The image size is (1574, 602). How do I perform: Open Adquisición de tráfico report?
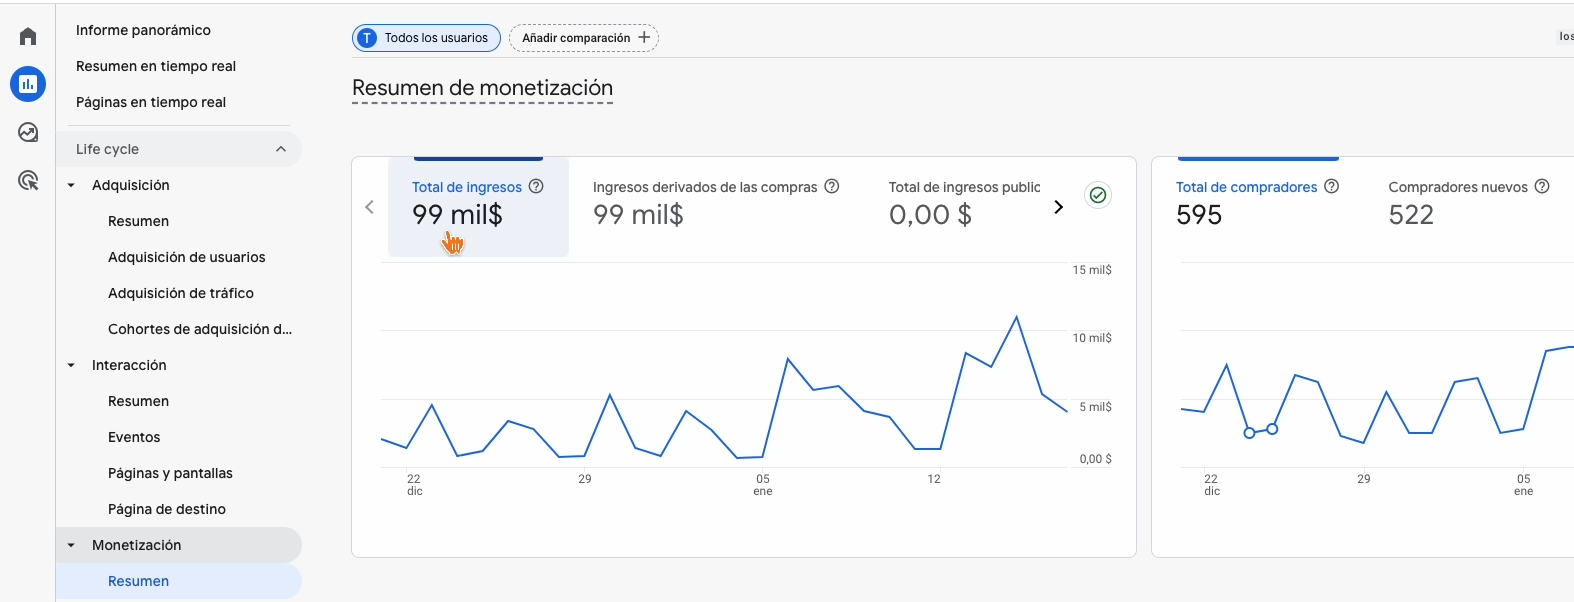pos(181,293)
